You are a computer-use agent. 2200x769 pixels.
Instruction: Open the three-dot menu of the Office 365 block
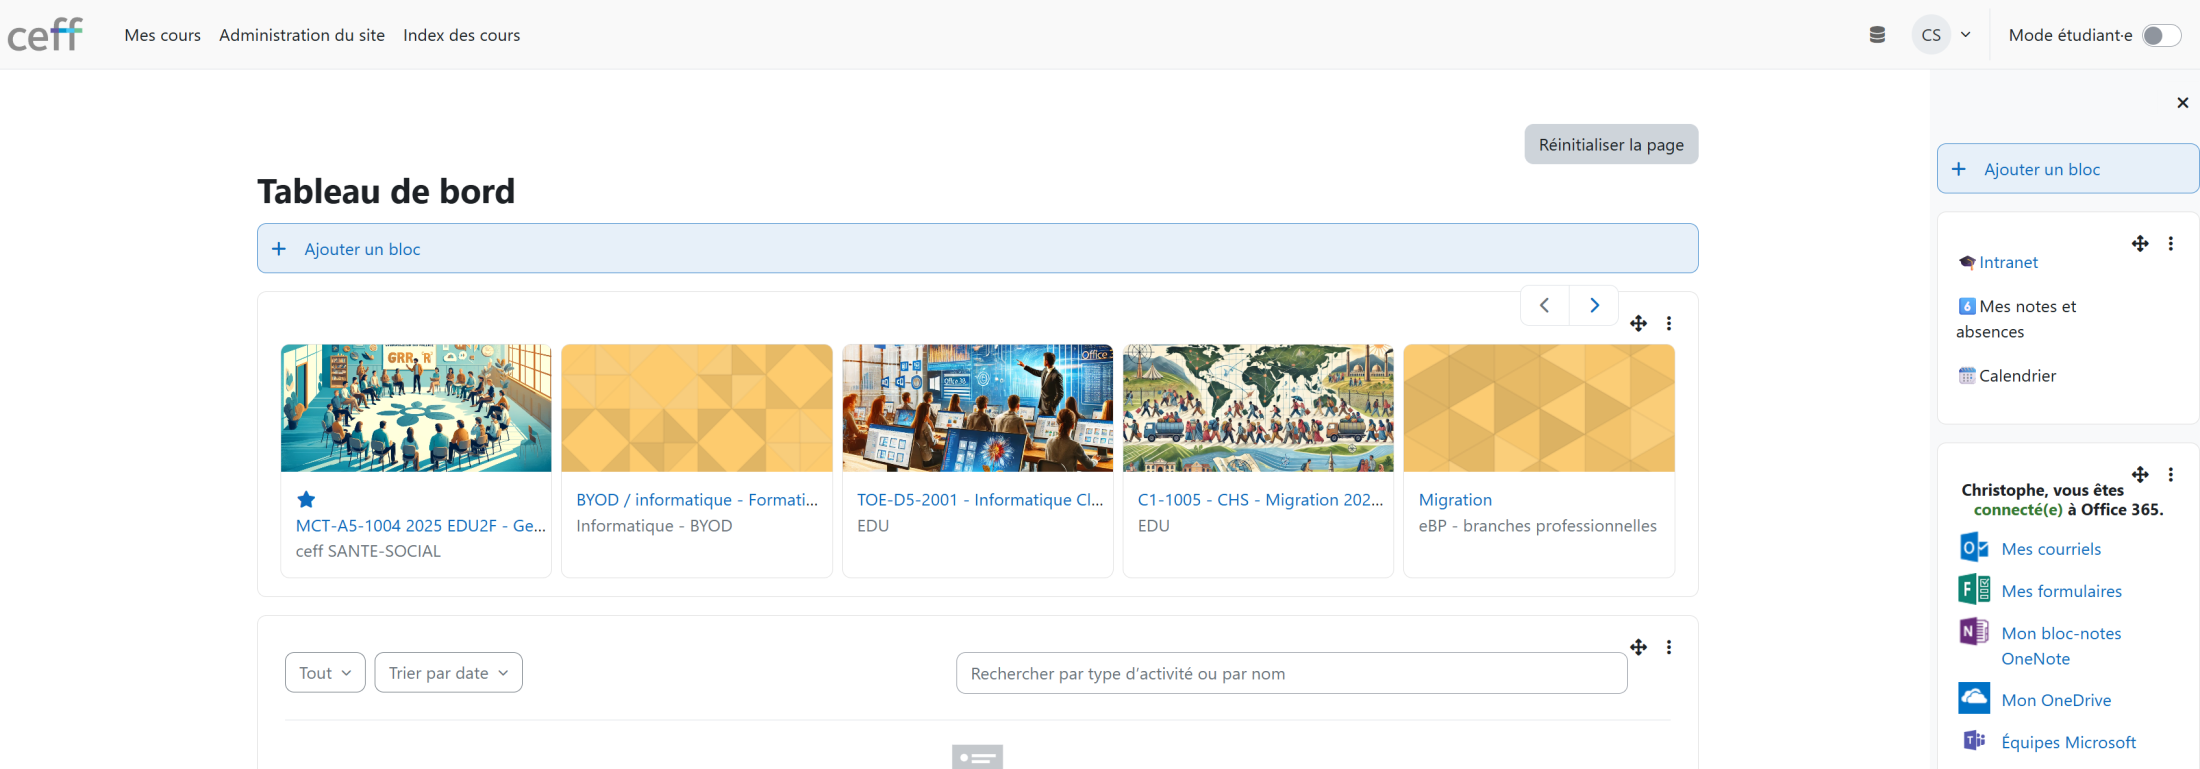click(2171, 474)
